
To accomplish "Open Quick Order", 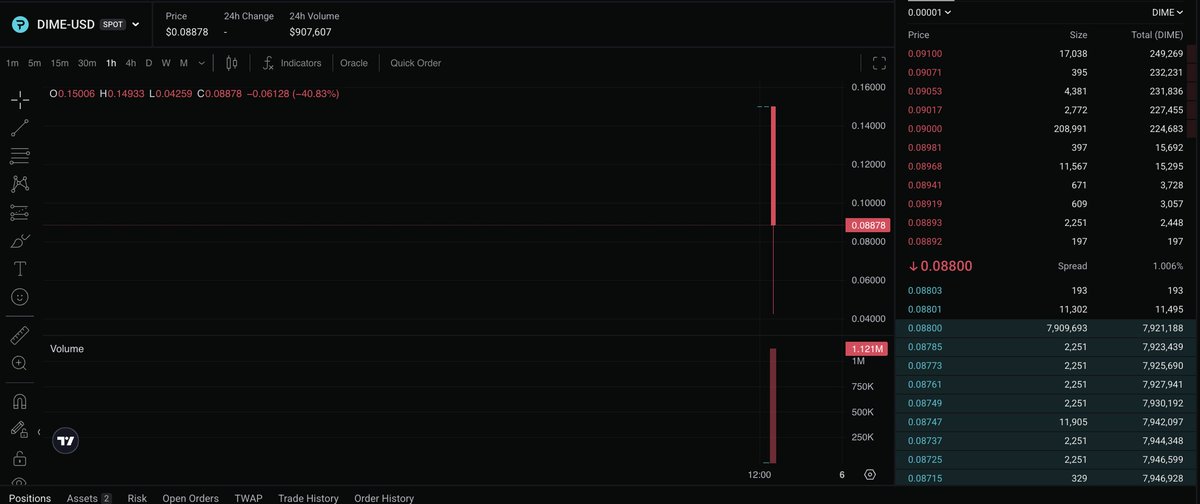I will [416, 63].
